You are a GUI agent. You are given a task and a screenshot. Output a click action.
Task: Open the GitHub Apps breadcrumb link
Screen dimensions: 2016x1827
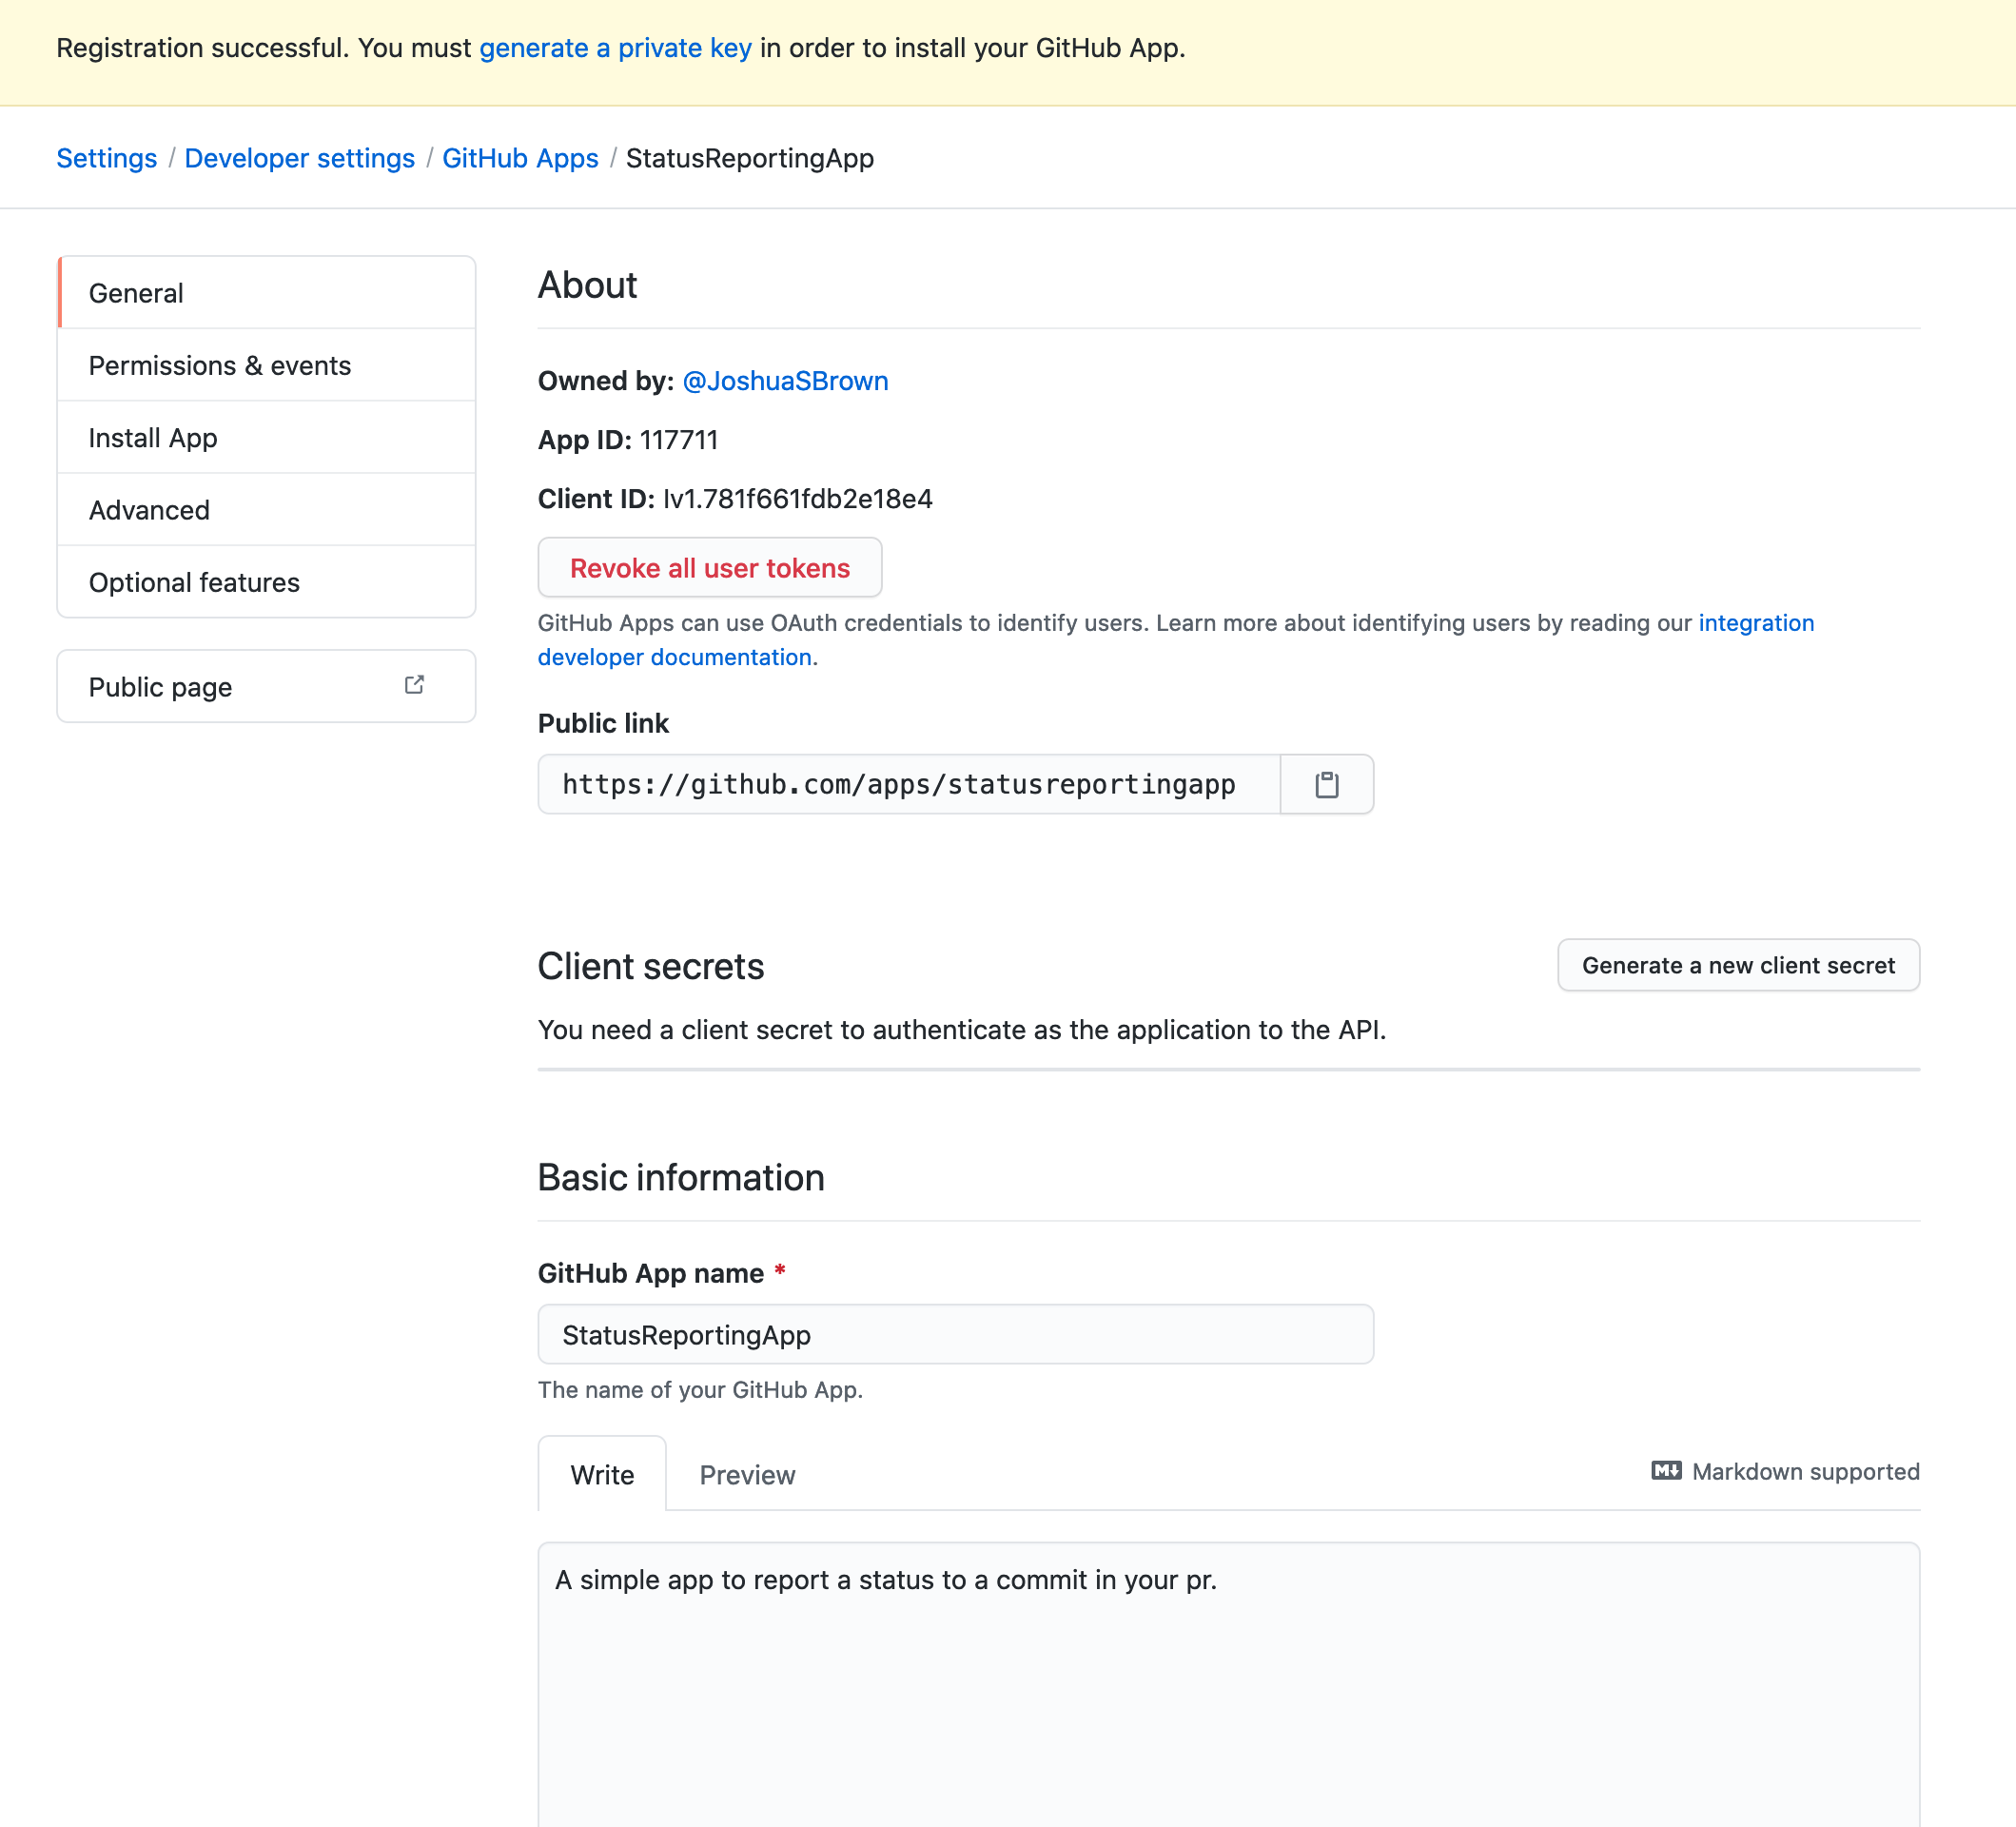click(520, 158)
